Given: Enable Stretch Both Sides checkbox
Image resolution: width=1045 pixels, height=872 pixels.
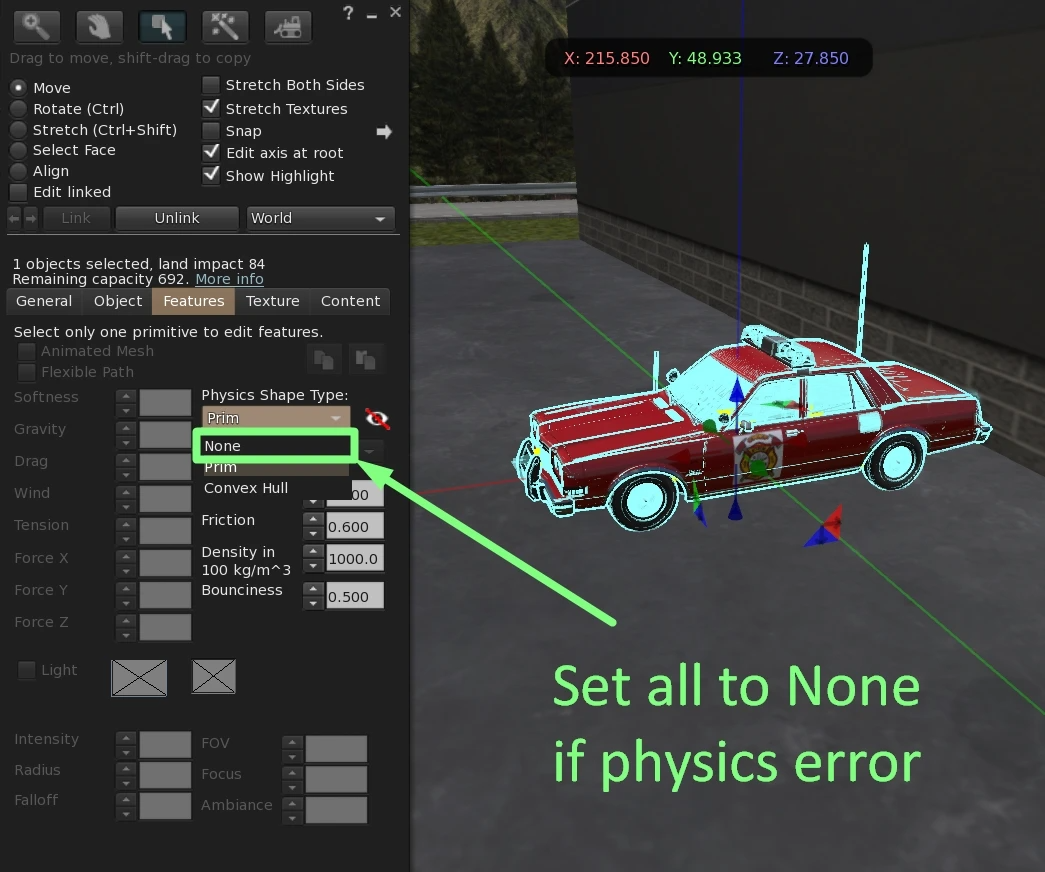Looking at the screenshot, I should 211,85.
